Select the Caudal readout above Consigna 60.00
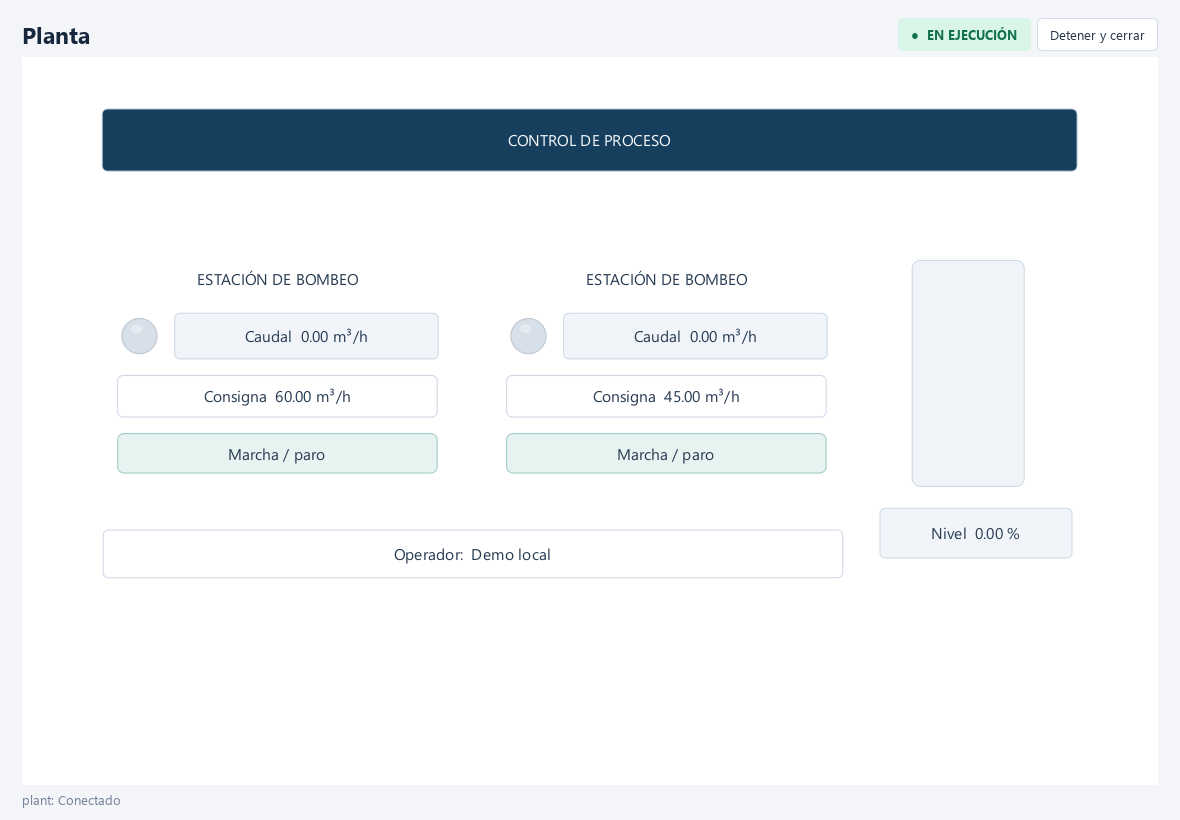This screenshot has height=820, width=1180. point(306,336)
